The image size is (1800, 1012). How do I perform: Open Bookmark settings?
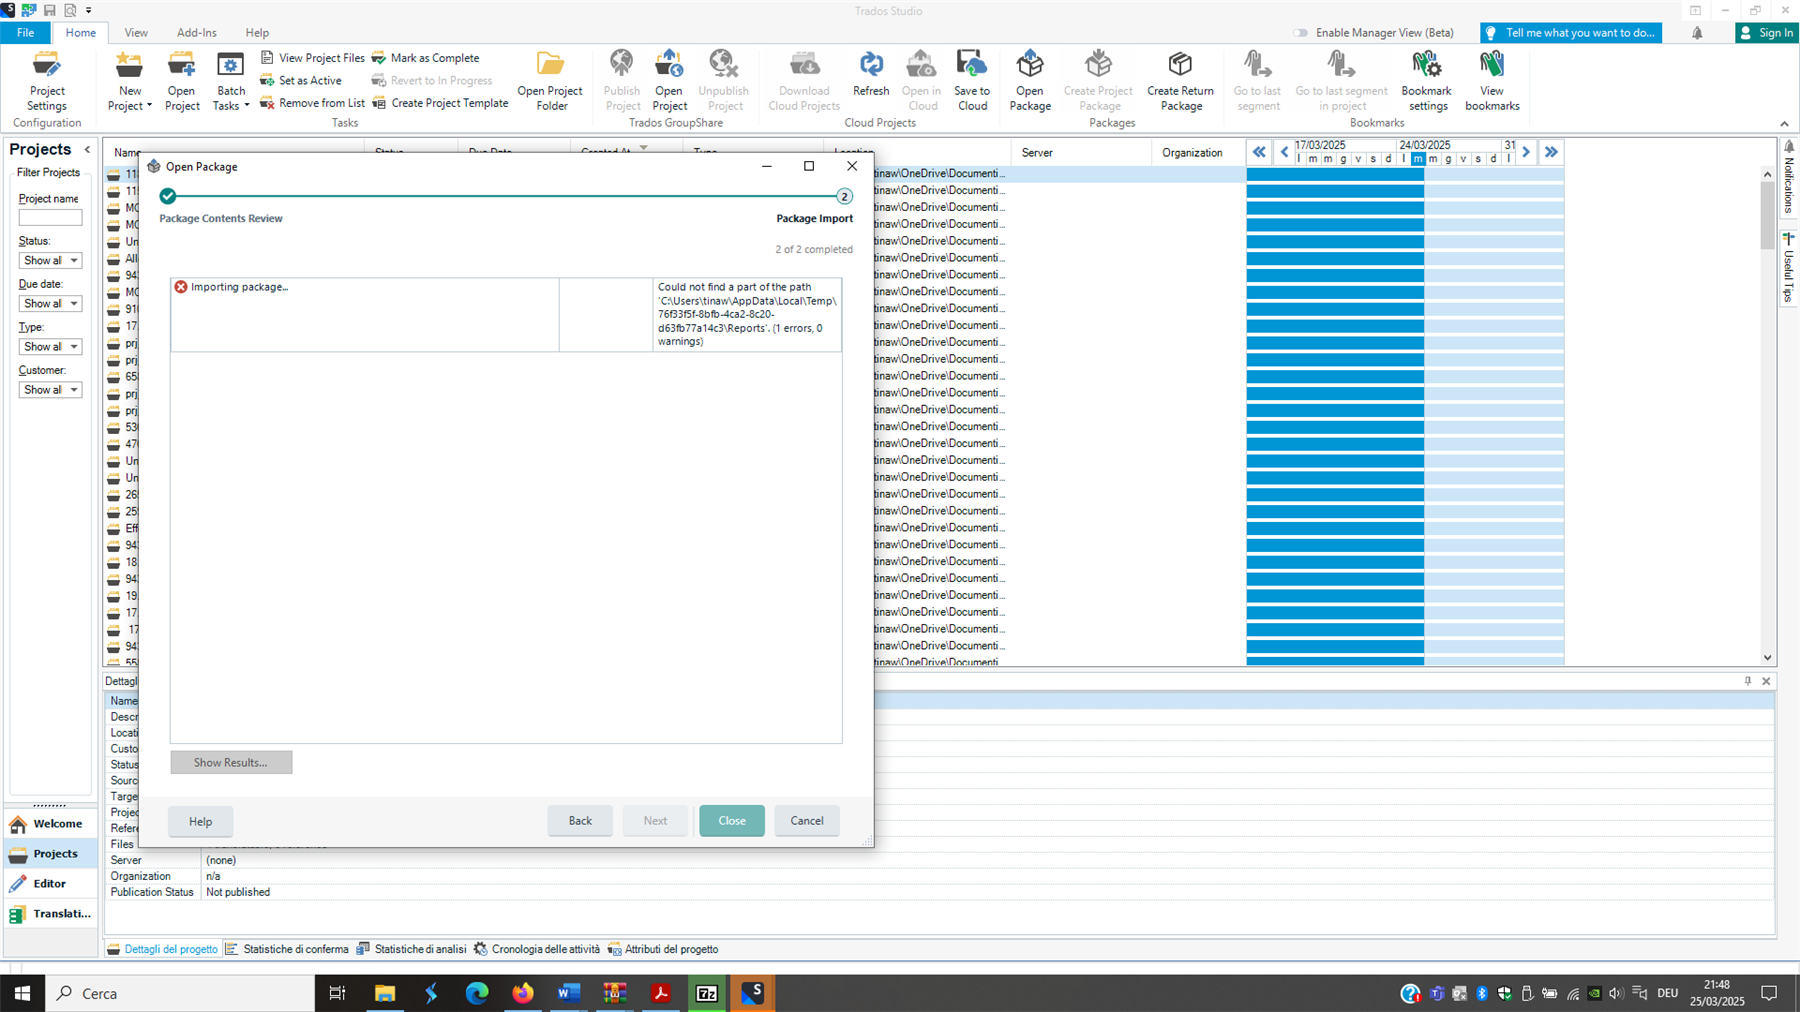click(x=1427, y=81)
